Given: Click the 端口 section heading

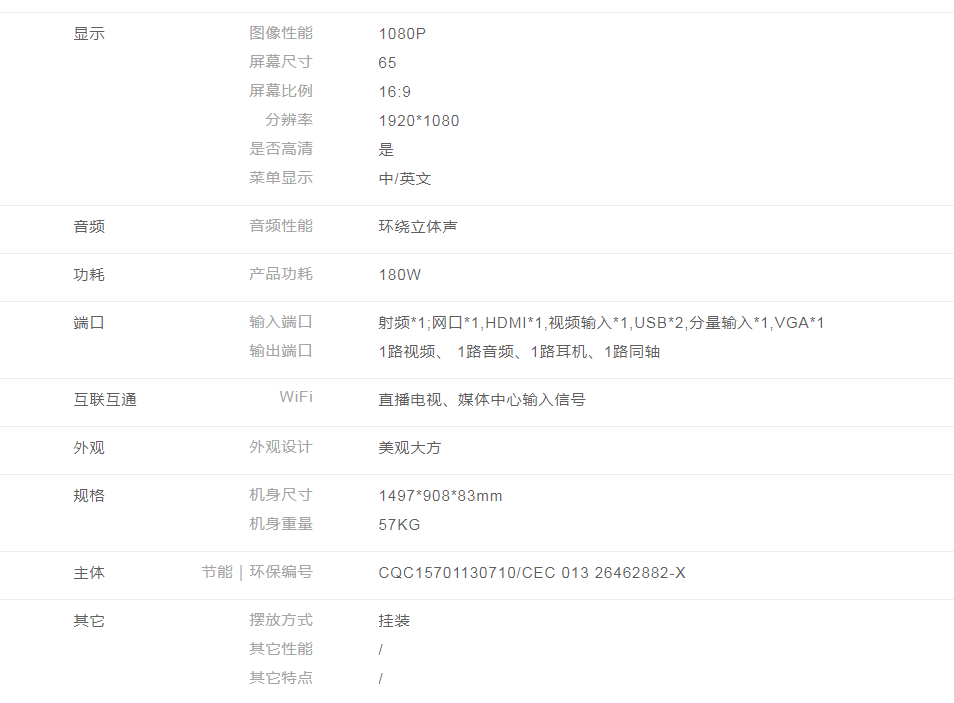Looking at the screenshot, I should (89, 323).
